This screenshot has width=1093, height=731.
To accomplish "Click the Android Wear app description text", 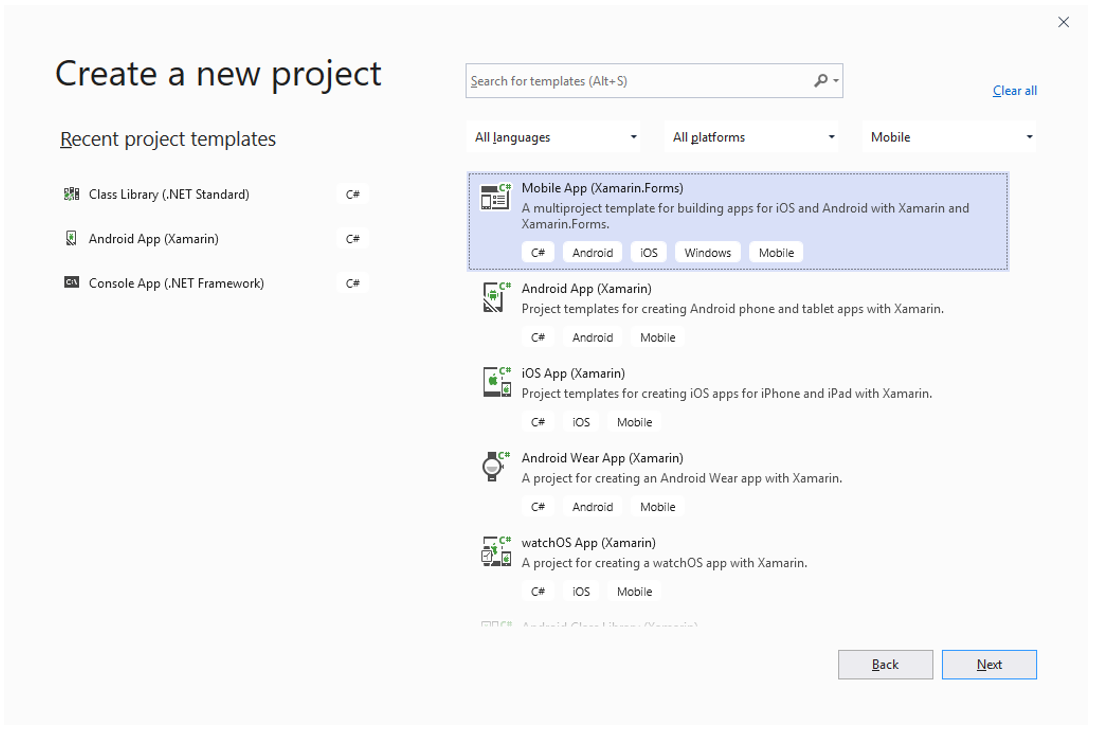I will [x=682, y=478].
